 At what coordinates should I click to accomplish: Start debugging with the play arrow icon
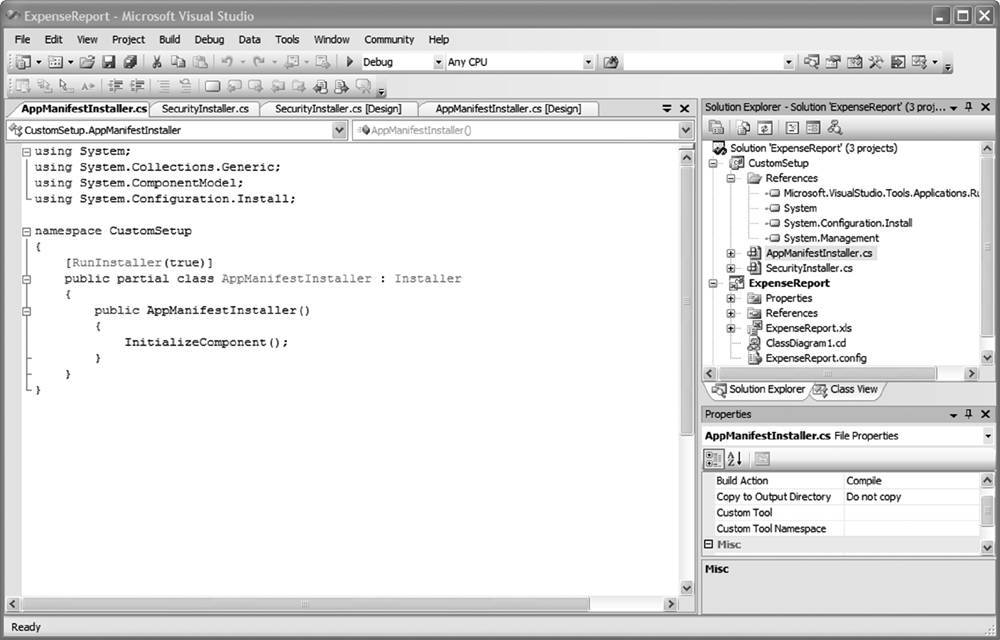[349, 62]
